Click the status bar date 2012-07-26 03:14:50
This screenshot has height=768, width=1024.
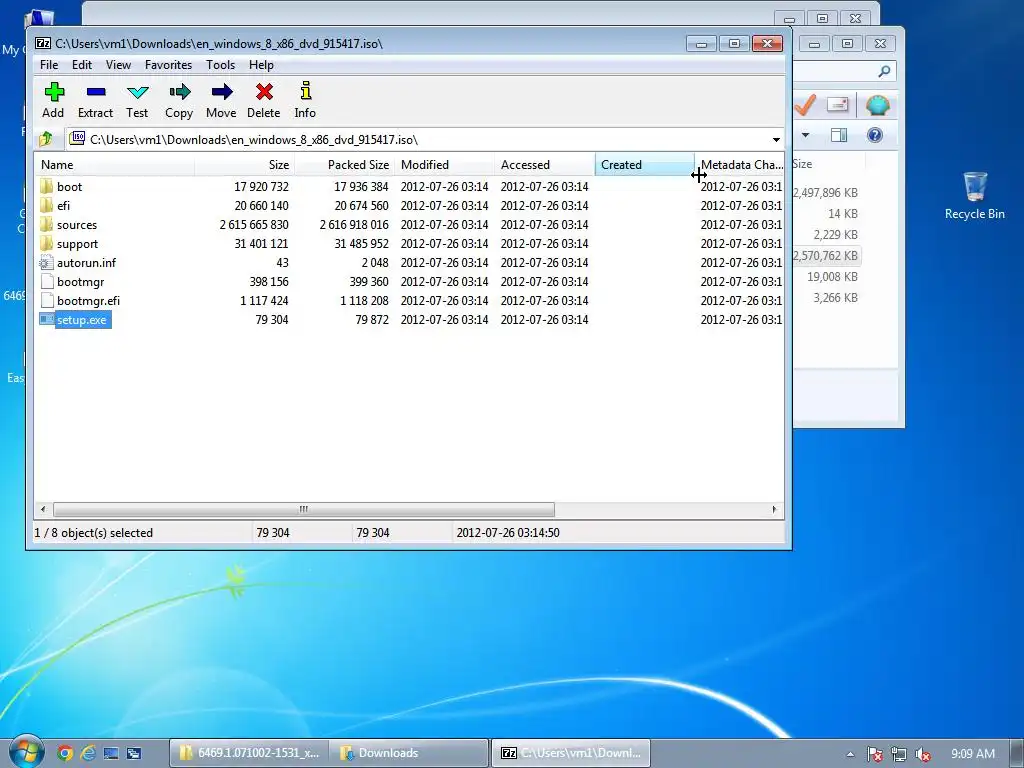(x=508, y=533)
